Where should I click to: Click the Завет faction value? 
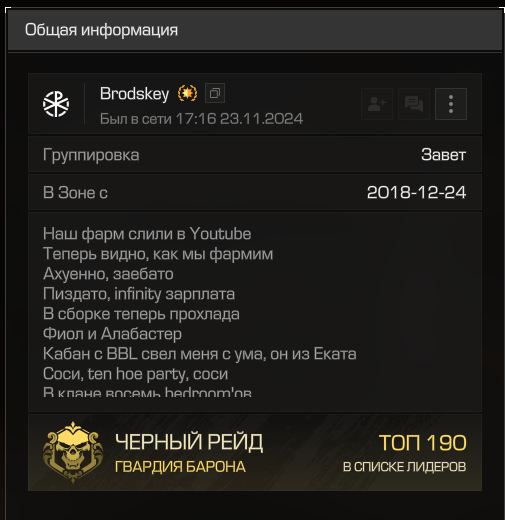tap(443, 155)
